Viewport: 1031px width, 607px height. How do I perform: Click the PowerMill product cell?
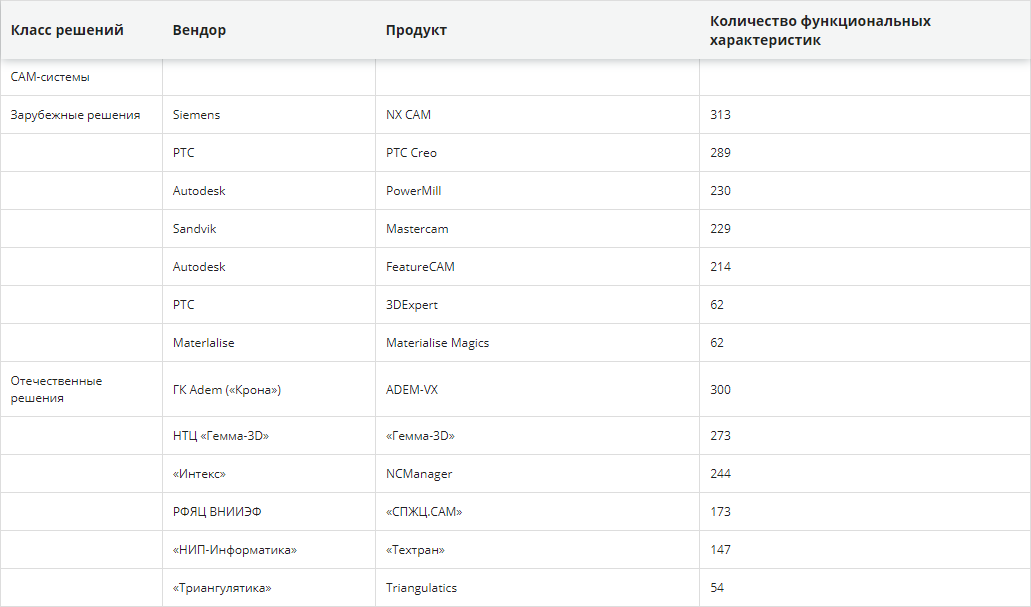coord(537,191)
